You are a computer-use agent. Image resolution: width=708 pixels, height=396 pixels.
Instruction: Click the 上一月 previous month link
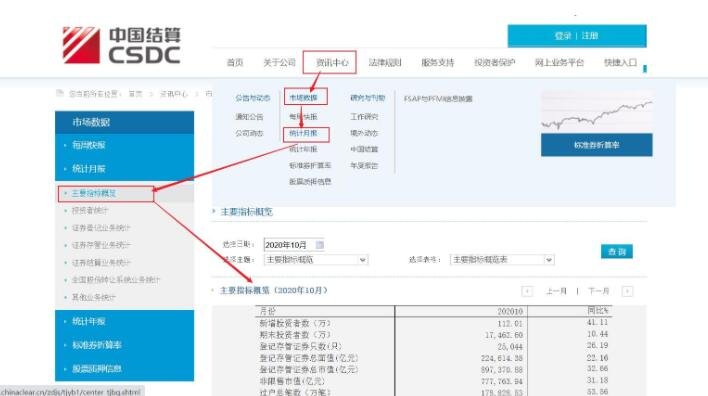point(556,291)
